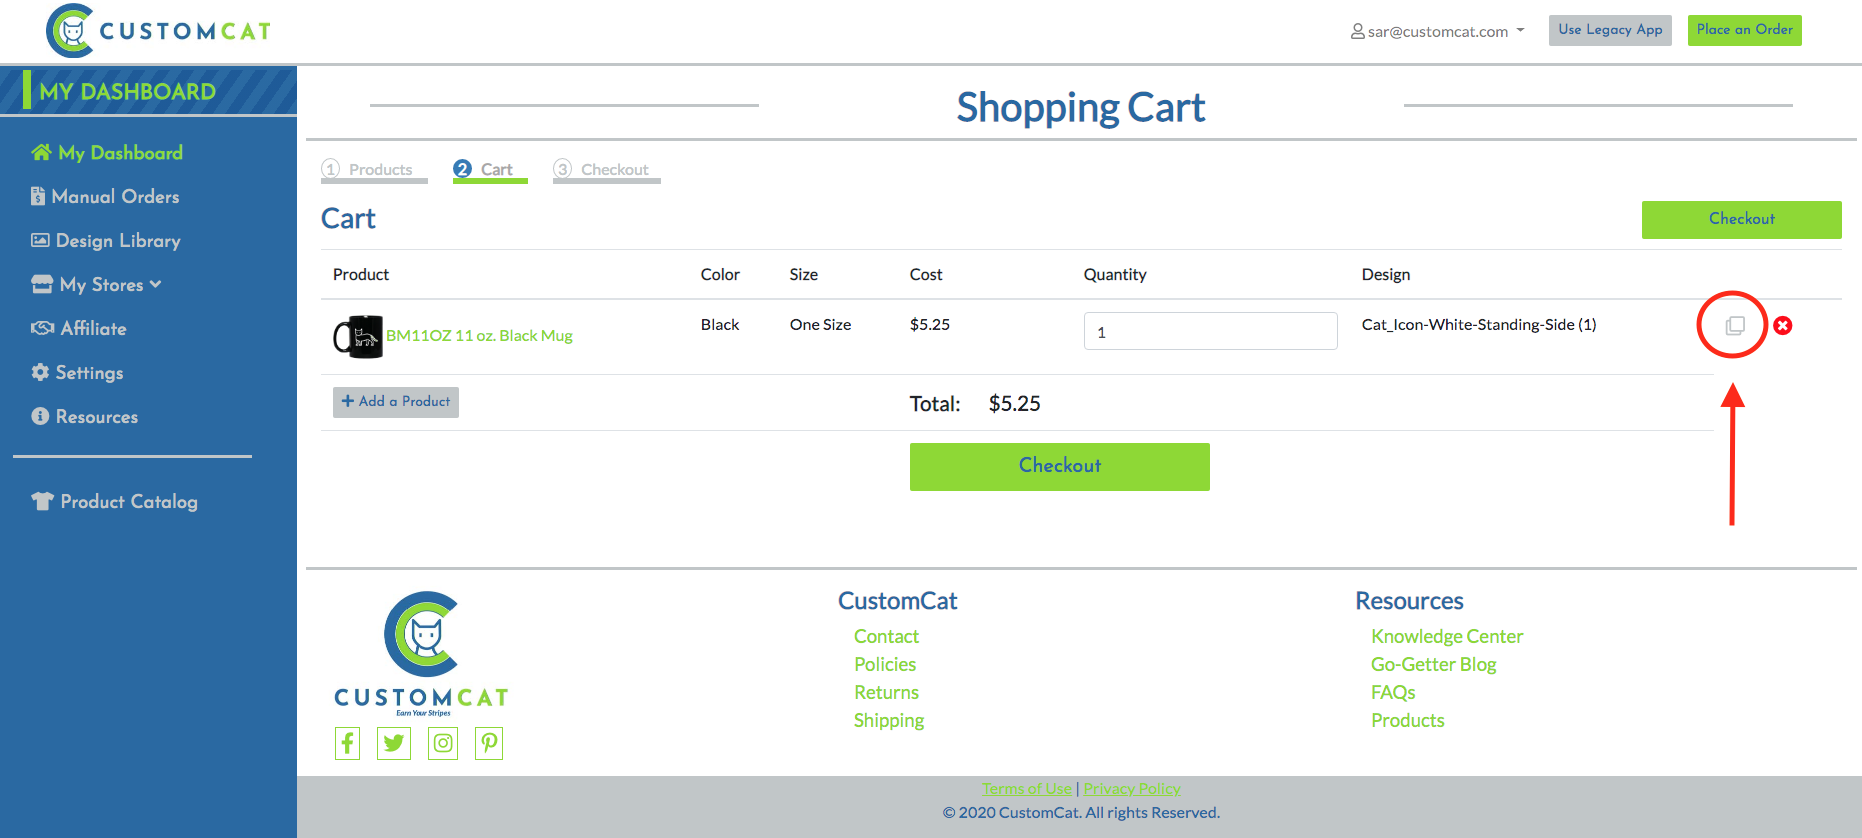Remove the mug using the red X icon

[1783, 326]
